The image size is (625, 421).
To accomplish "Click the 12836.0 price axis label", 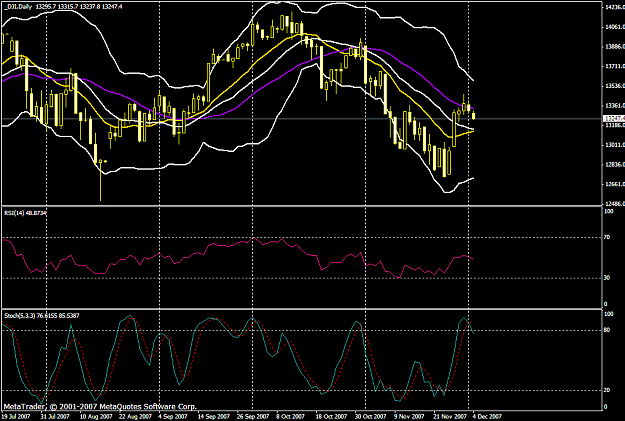I will click(615, 165).
